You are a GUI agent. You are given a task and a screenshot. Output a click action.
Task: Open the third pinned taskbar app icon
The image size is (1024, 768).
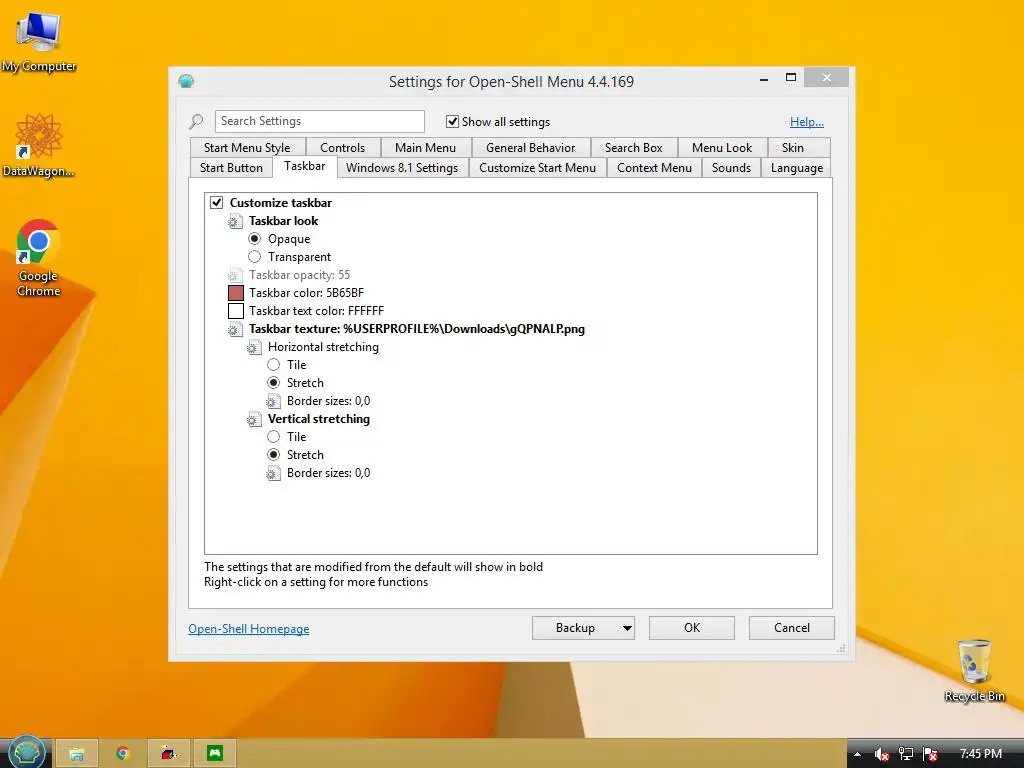169,754
